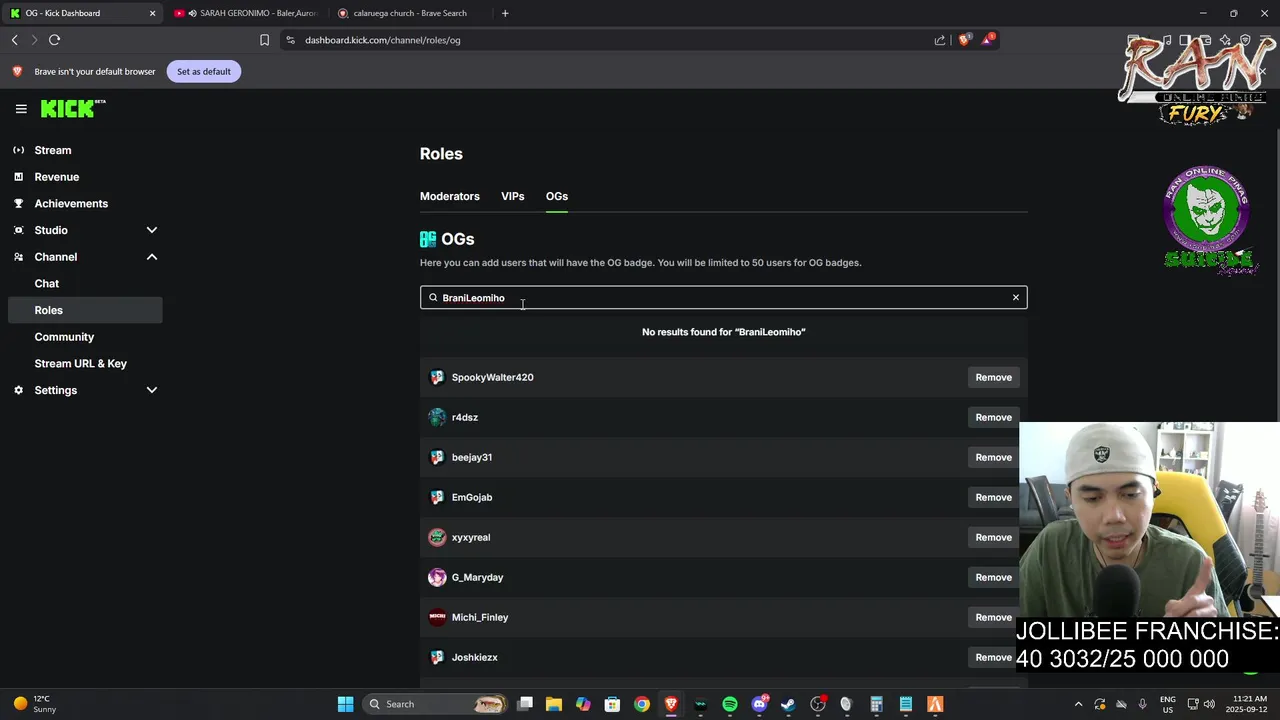Image resolution: width=1280 pixels, height=720 pixels.
Task: Click the taskbar Search box
Action: click(435, 704)
